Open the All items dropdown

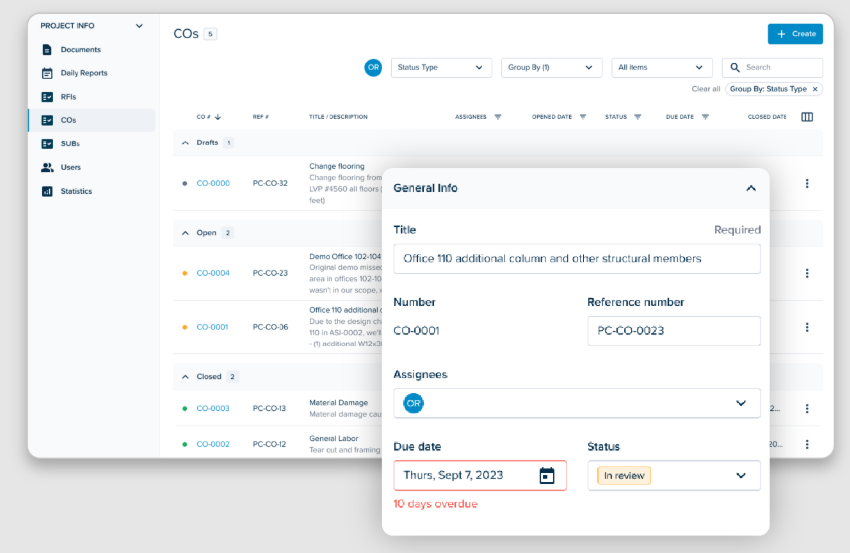[x=661, y=68]
